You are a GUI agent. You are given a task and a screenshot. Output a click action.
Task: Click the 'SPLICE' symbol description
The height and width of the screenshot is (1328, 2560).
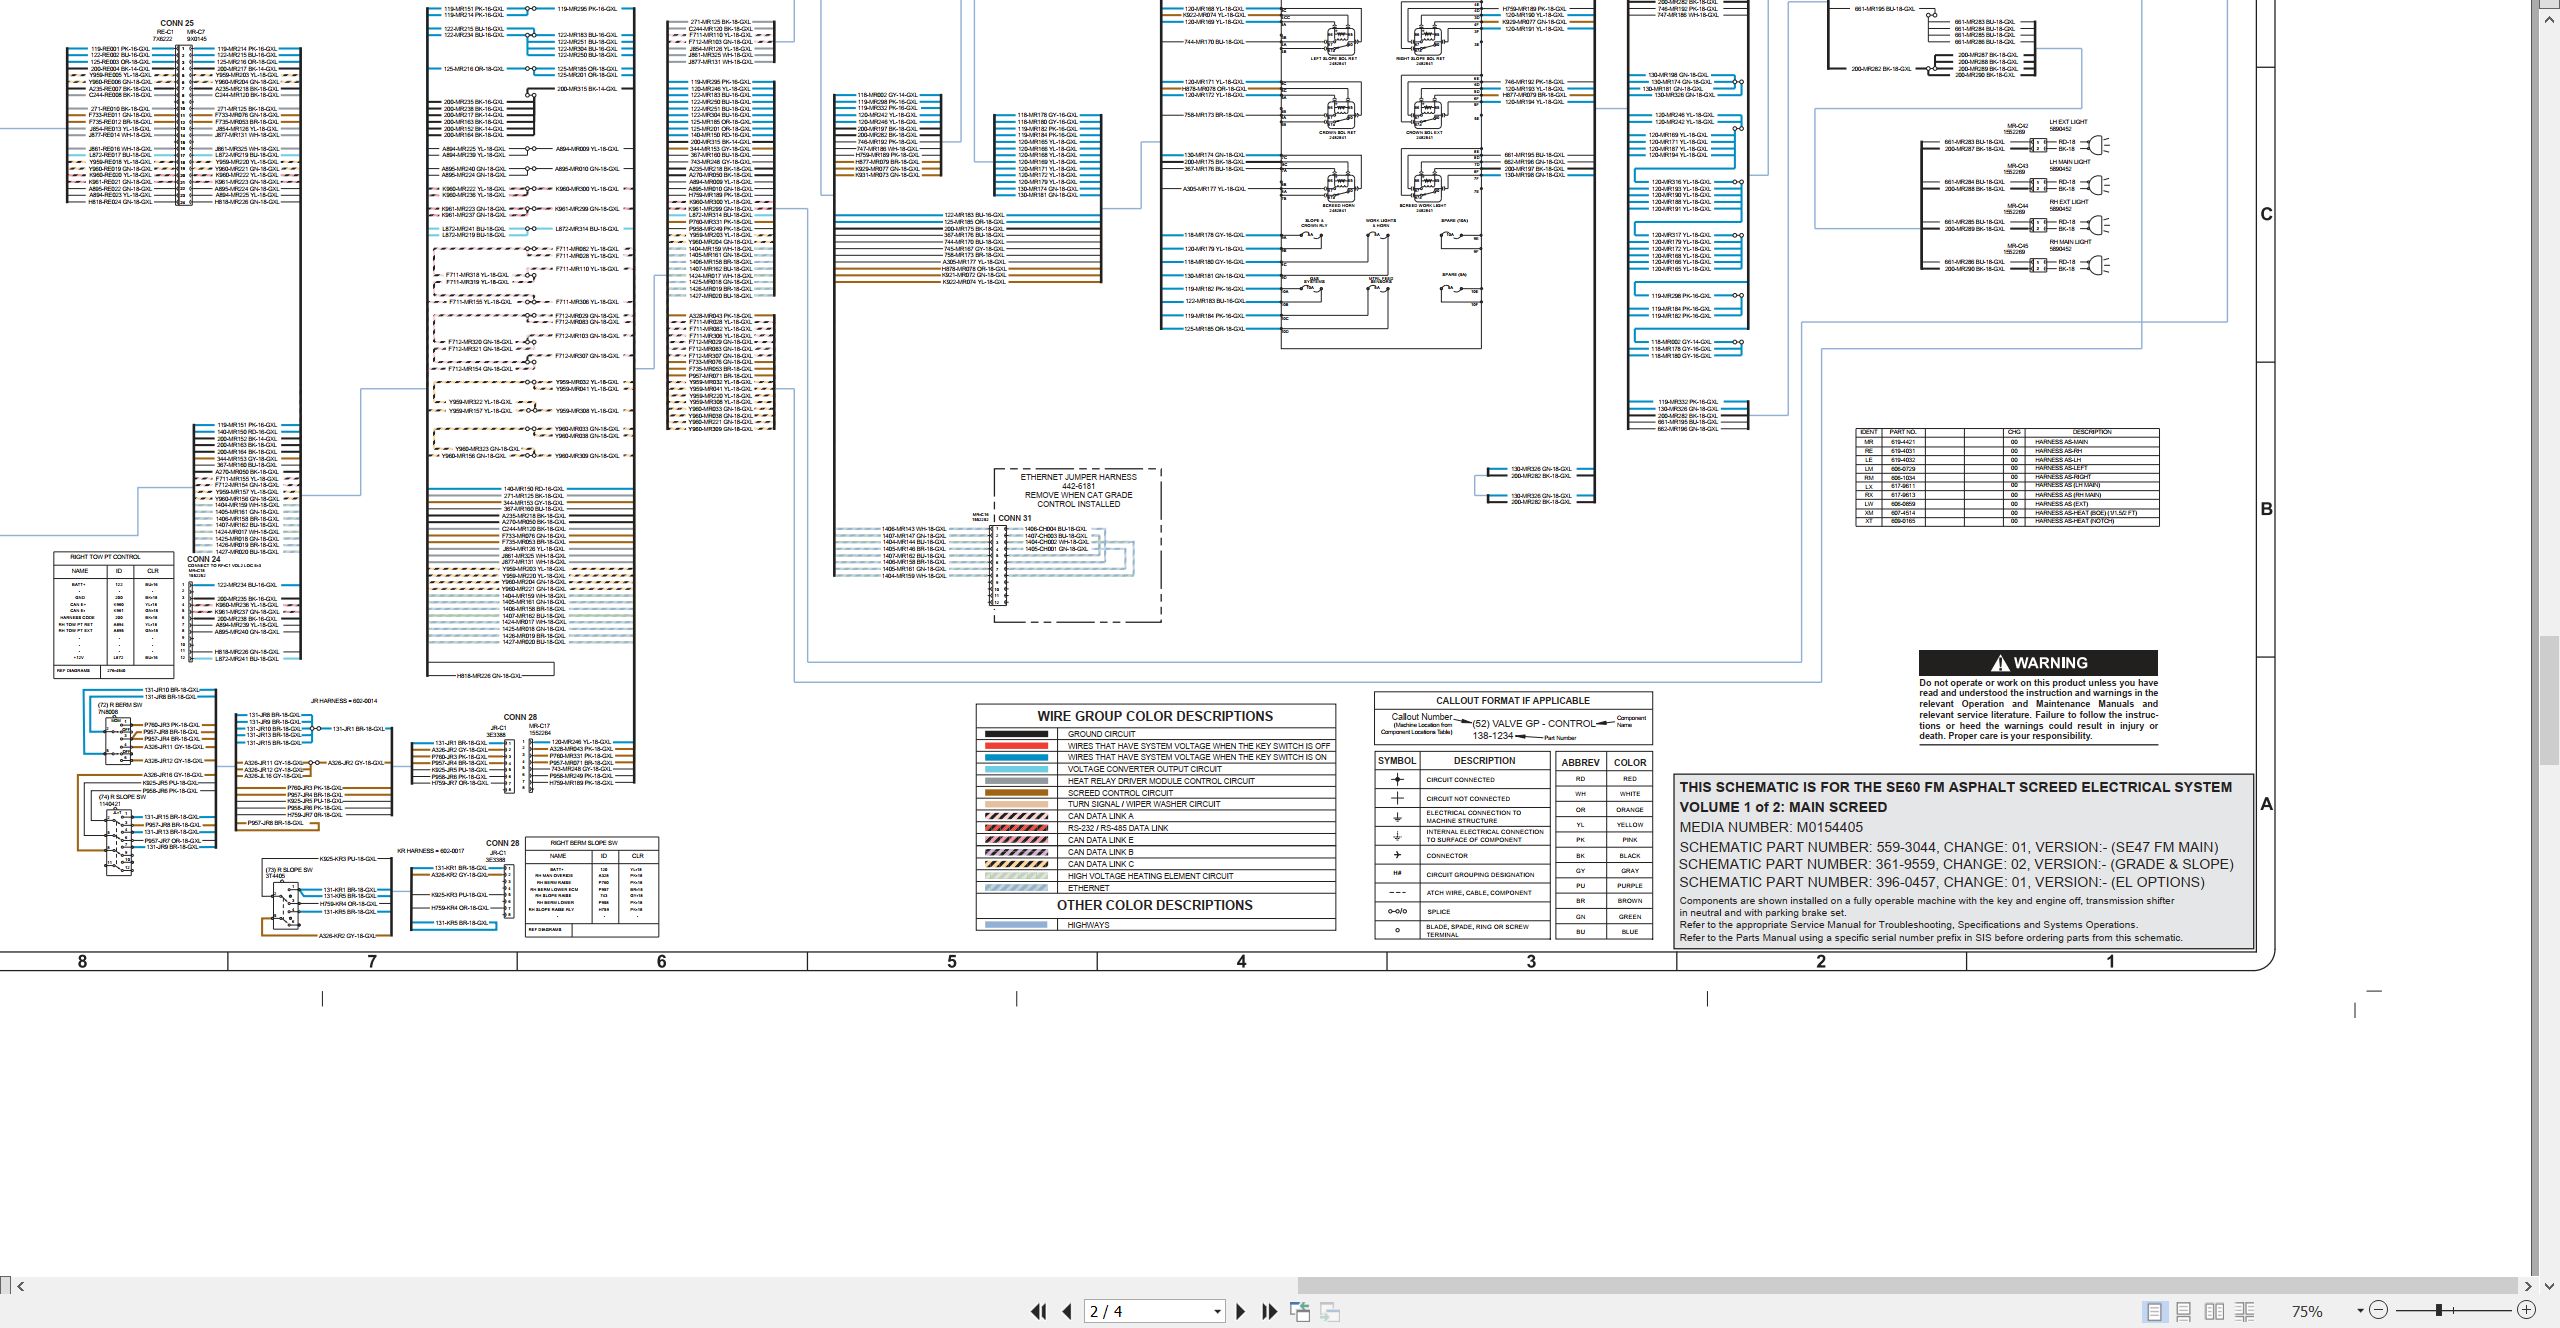click(x=1438, y=912)
